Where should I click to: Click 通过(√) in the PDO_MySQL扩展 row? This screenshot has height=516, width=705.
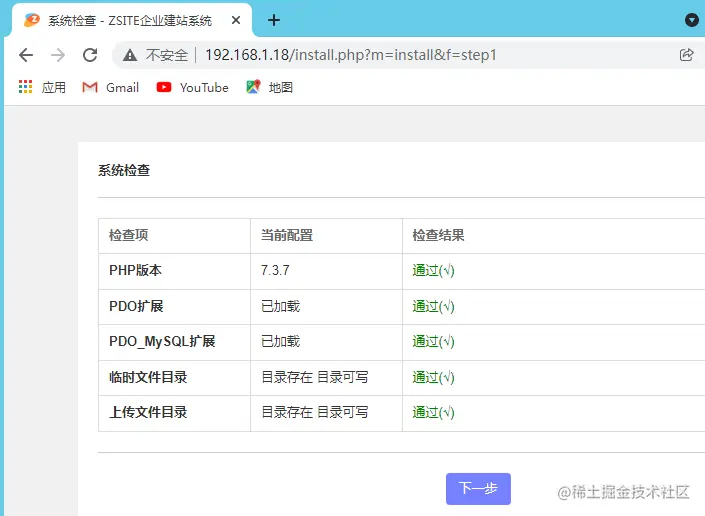tap(433, 342)
